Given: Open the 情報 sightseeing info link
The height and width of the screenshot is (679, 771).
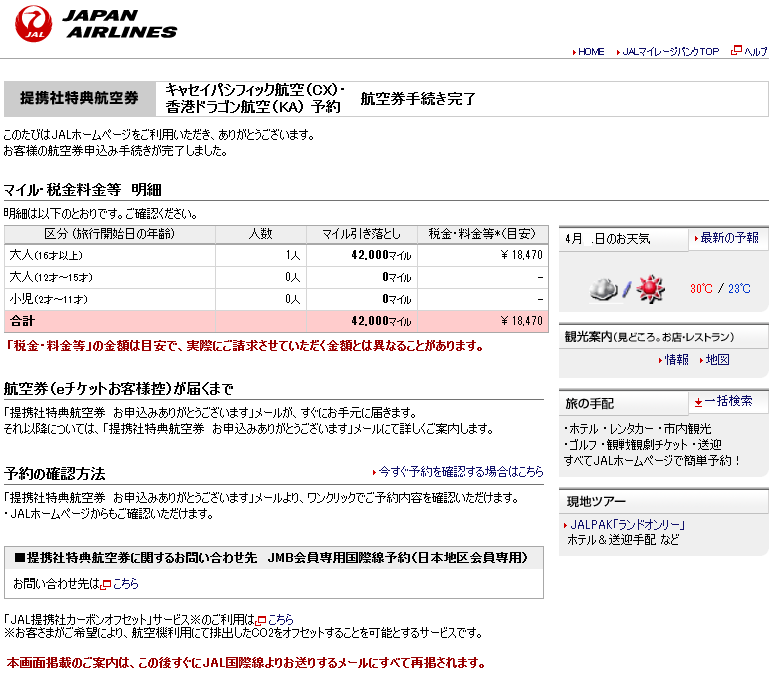Looking at the screenshot, I should [x=677, y=360].
